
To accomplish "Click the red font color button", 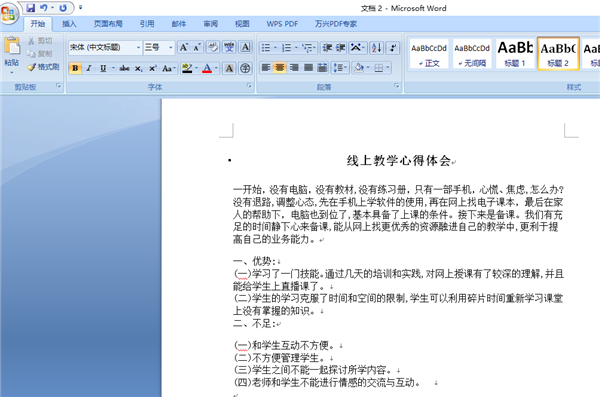I will click(207, 69).
